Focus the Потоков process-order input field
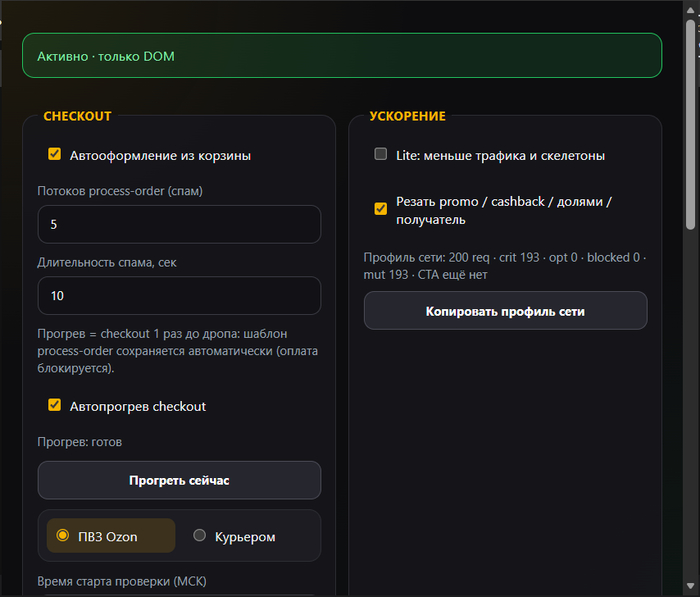This screenshot has height=597, width=700. click(x=179, y=224)
